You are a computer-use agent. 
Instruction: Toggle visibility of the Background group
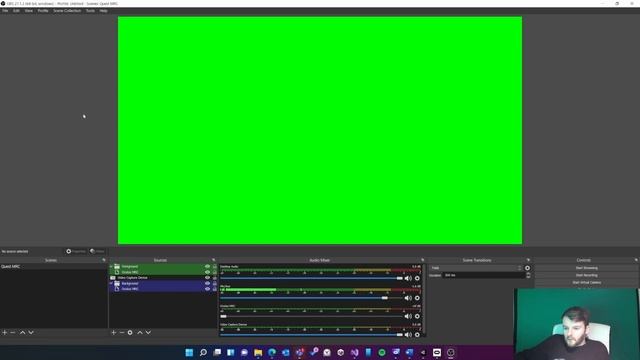pos(207,283)
